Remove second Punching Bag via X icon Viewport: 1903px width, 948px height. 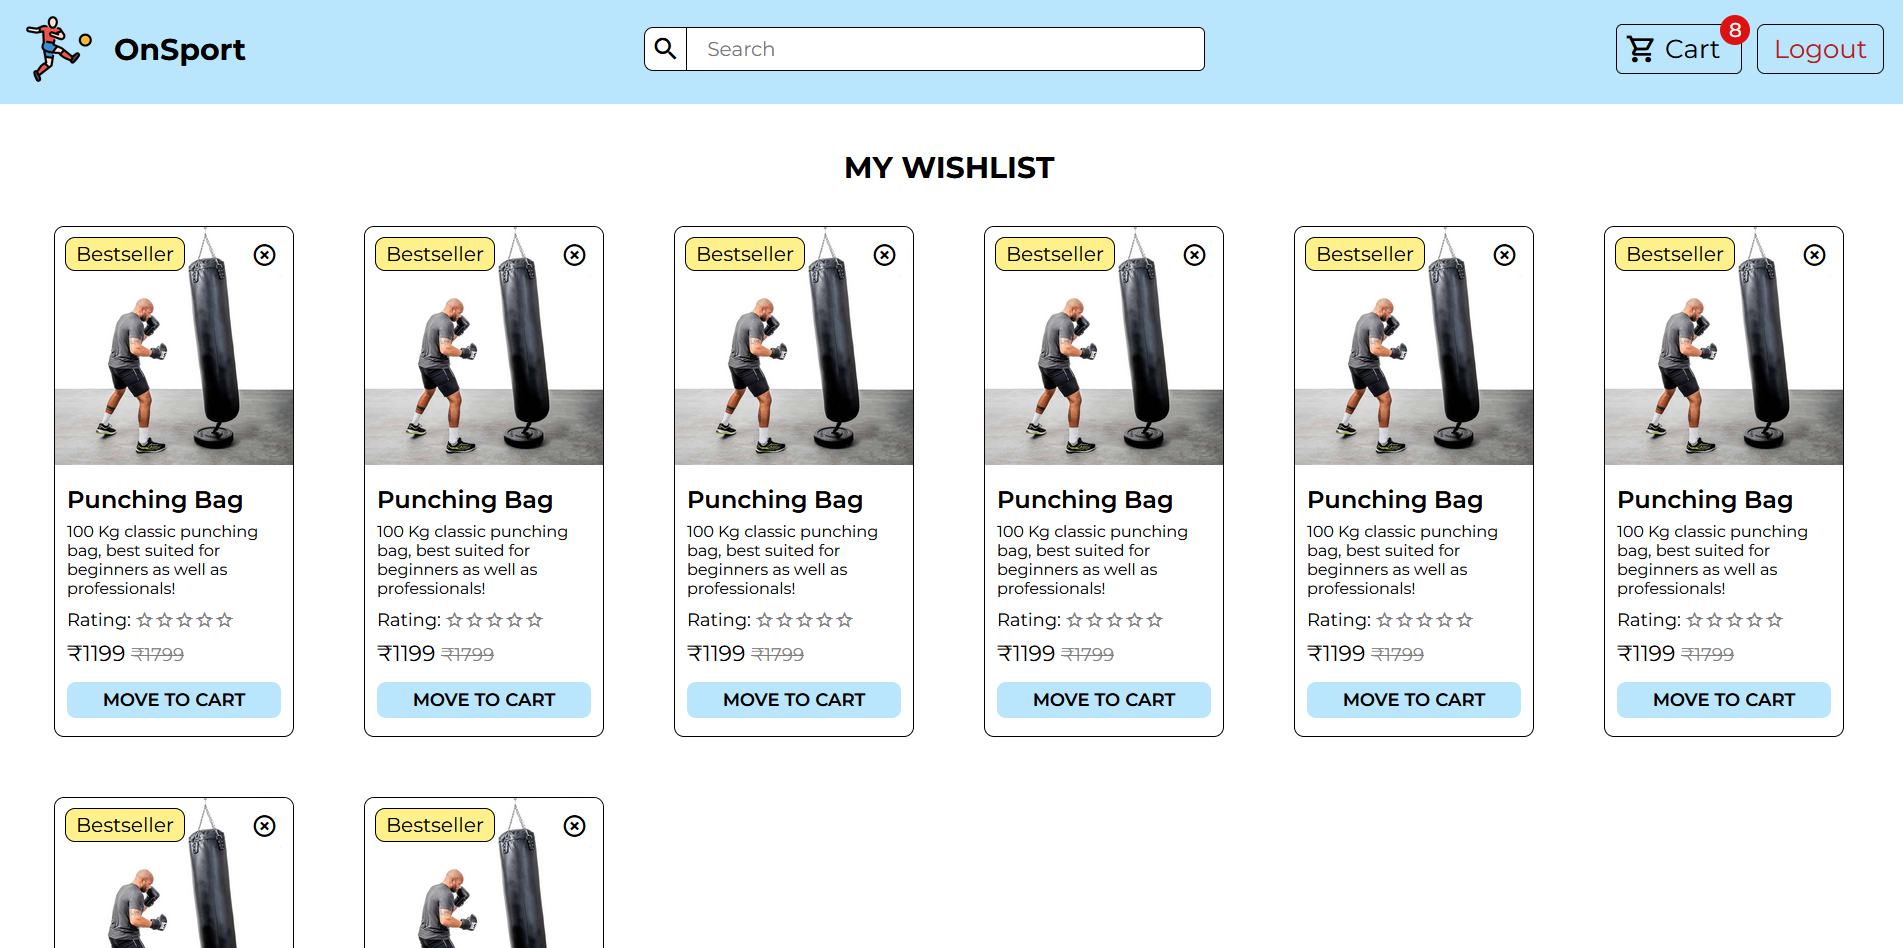[574, 255]
